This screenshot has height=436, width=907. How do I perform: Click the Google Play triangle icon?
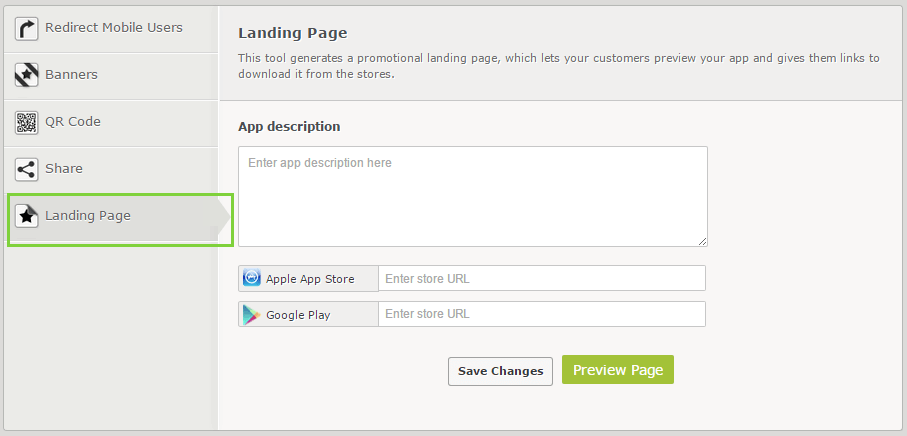tap(252, 315)
